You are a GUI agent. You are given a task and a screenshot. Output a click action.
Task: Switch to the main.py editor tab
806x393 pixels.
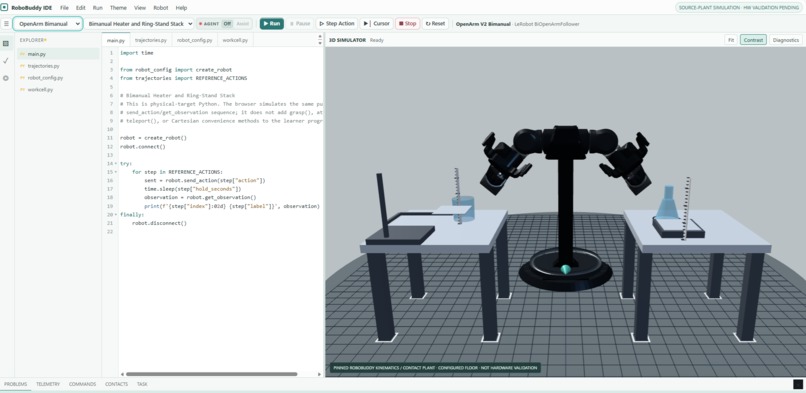pos(116,40)
